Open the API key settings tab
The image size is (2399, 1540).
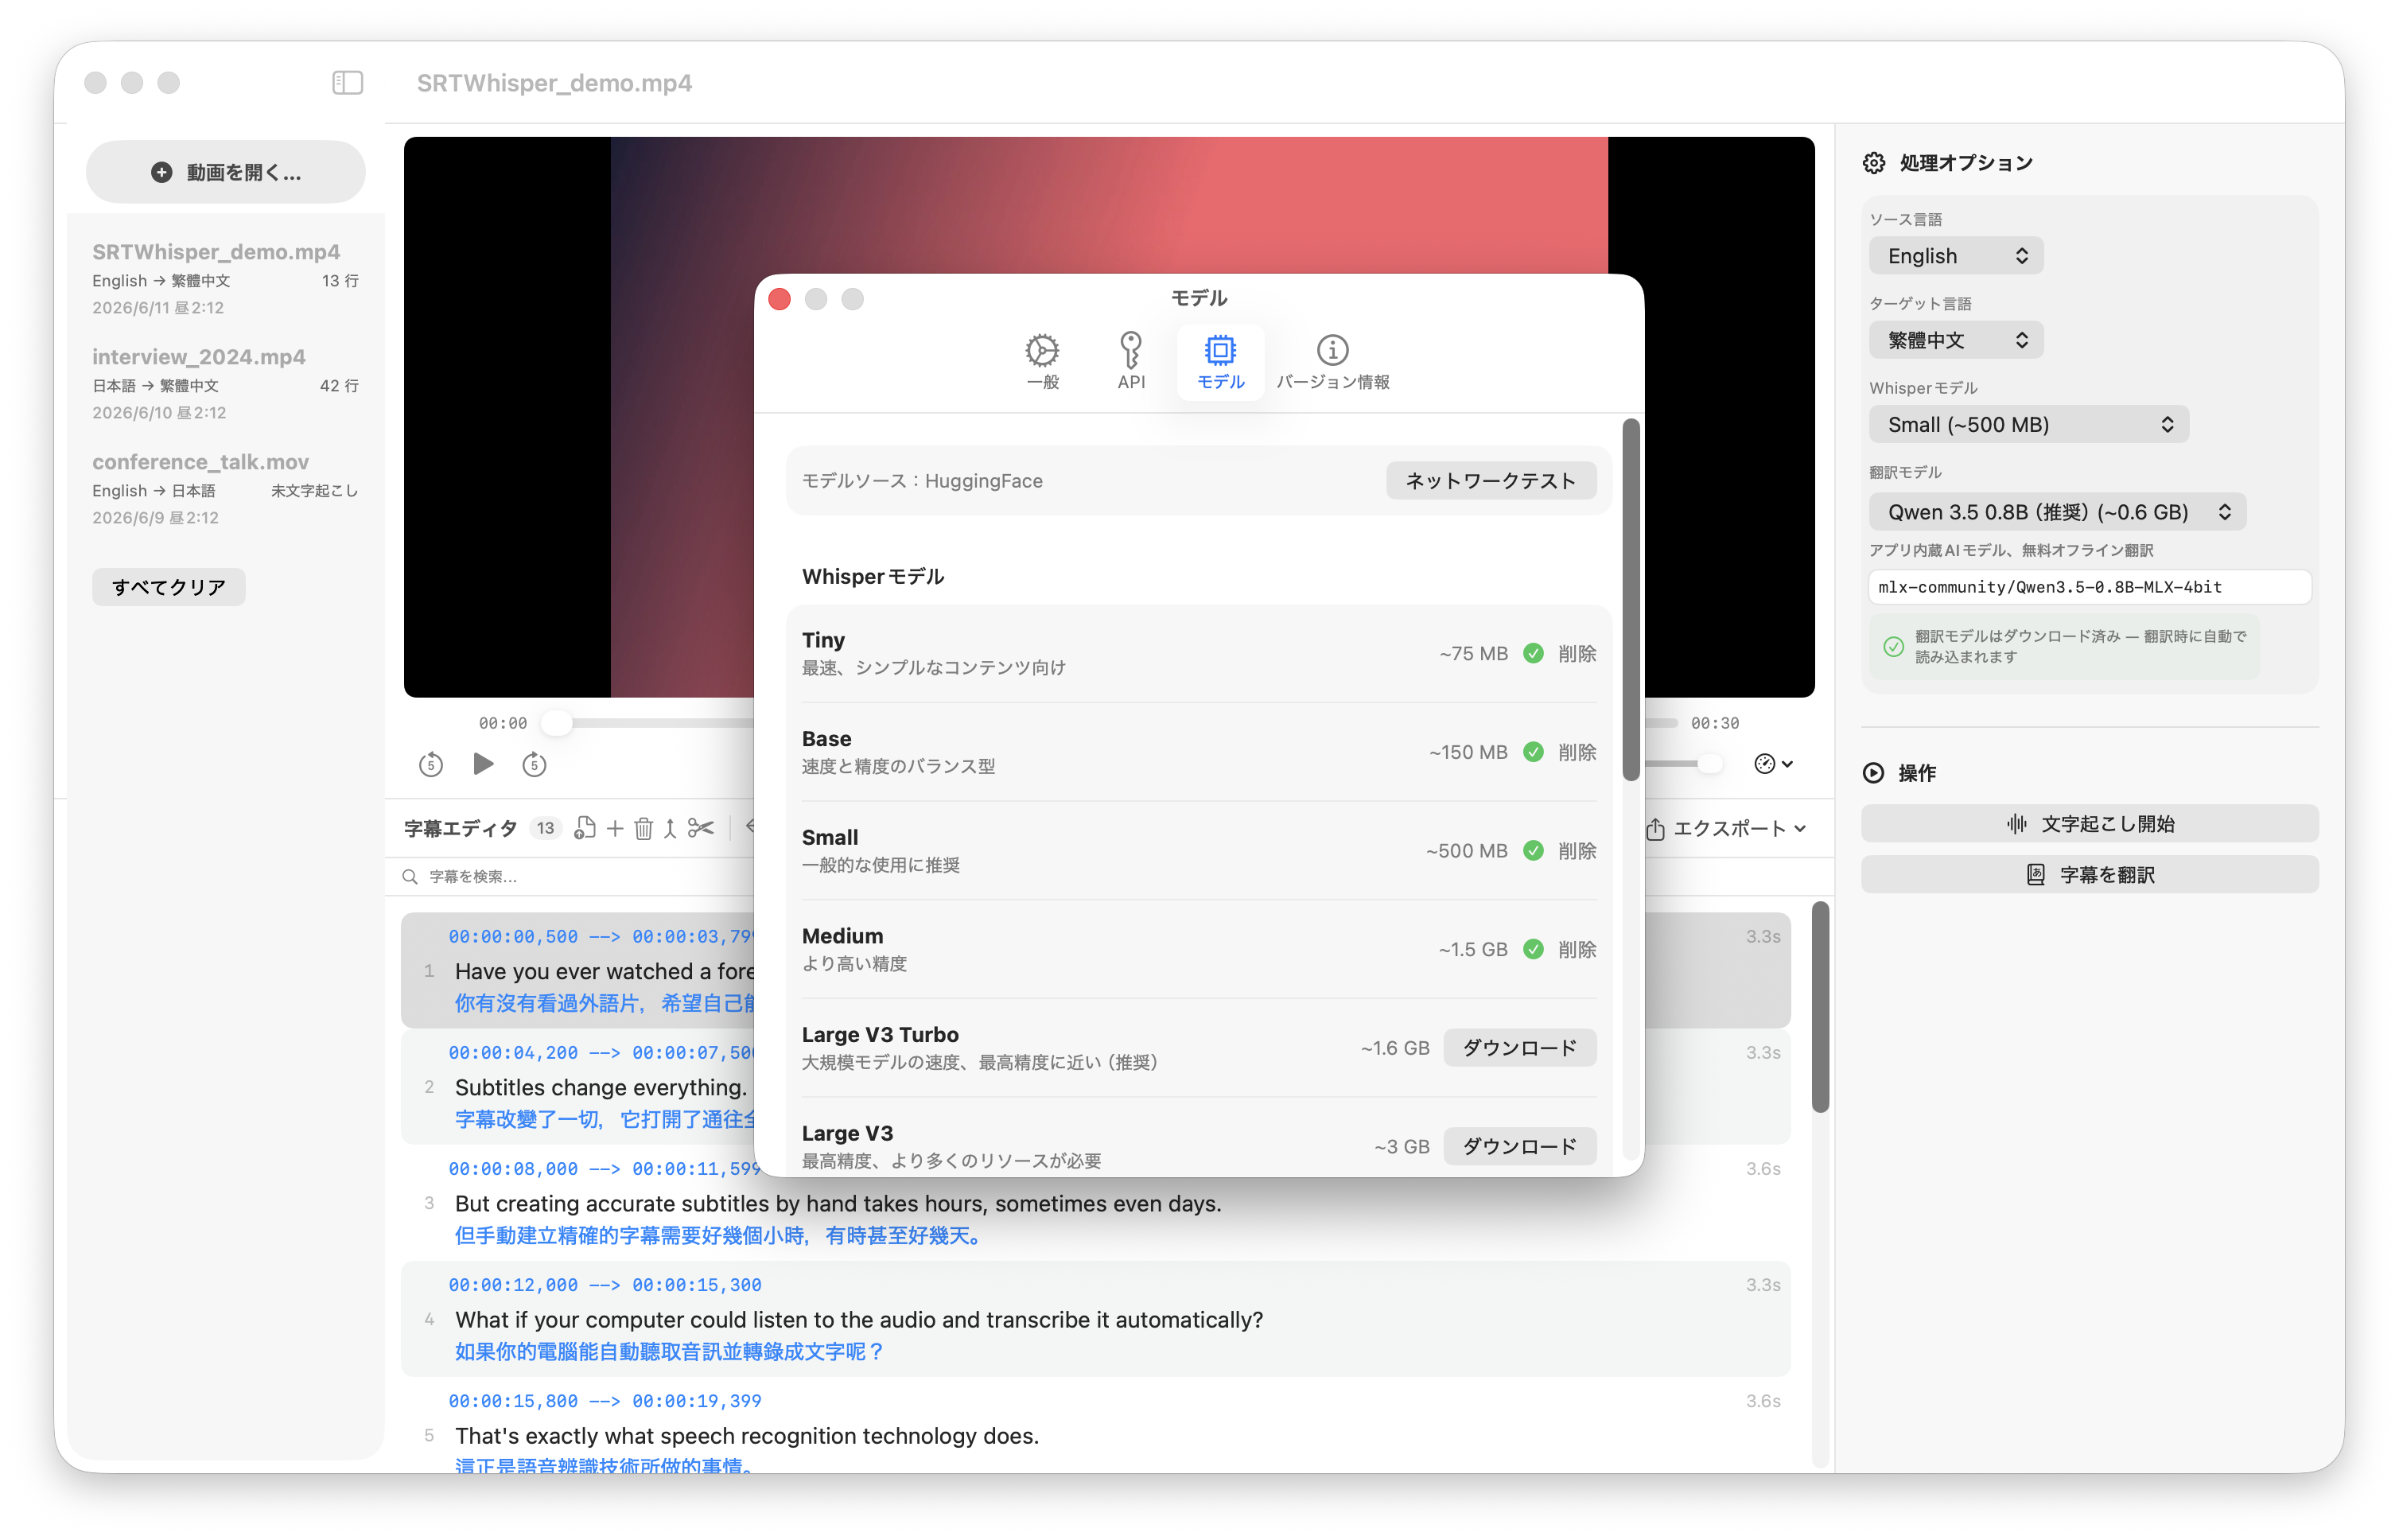pos(1130,361)
